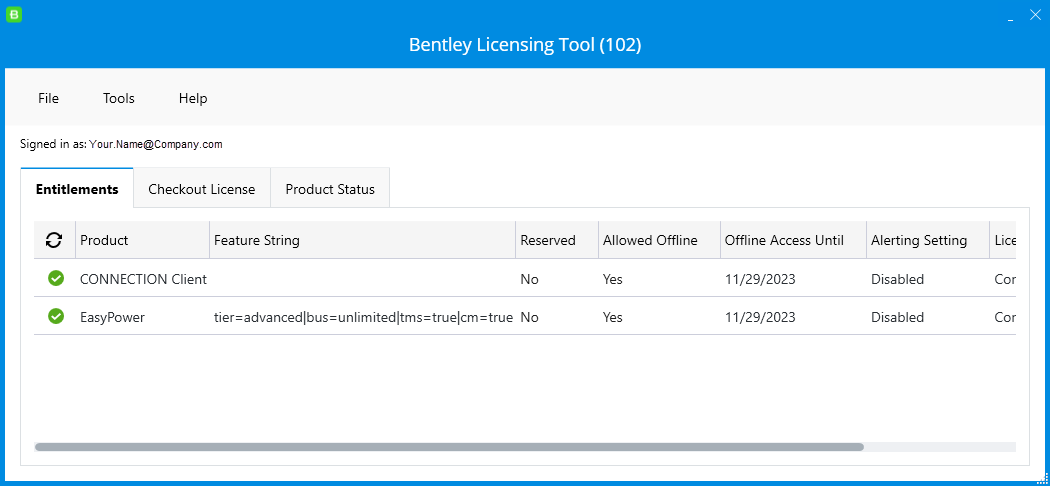Switch to the Checkout License tab

coord(202,189)
